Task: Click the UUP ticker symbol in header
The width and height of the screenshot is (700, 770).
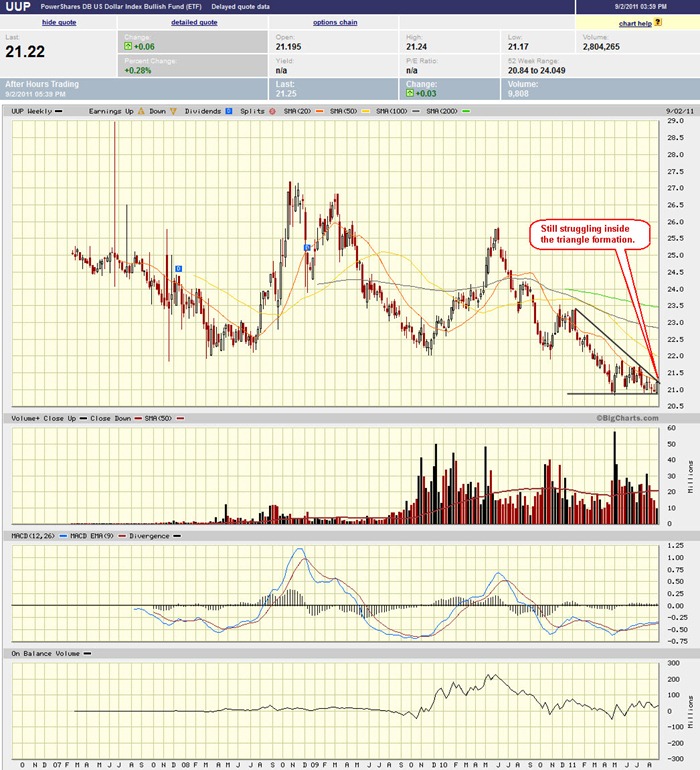Action: tap(18, 7)
